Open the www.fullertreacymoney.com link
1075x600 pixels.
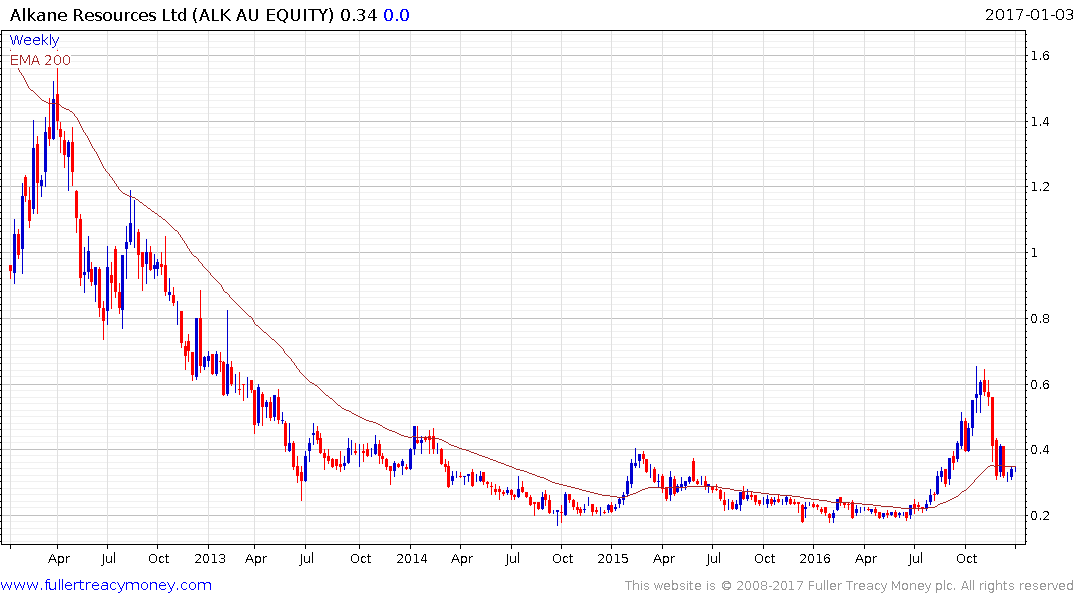106,585
